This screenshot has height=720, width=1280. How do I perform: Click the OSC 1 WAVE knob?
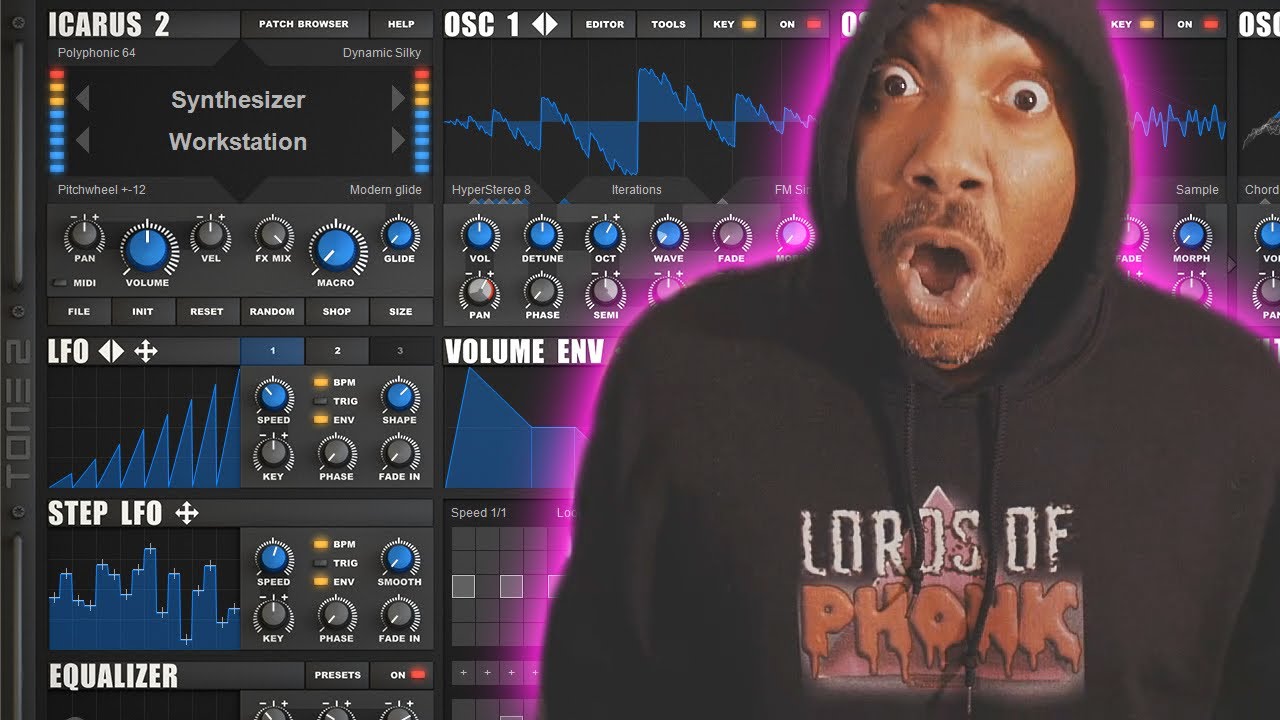(x=668, y=235)
